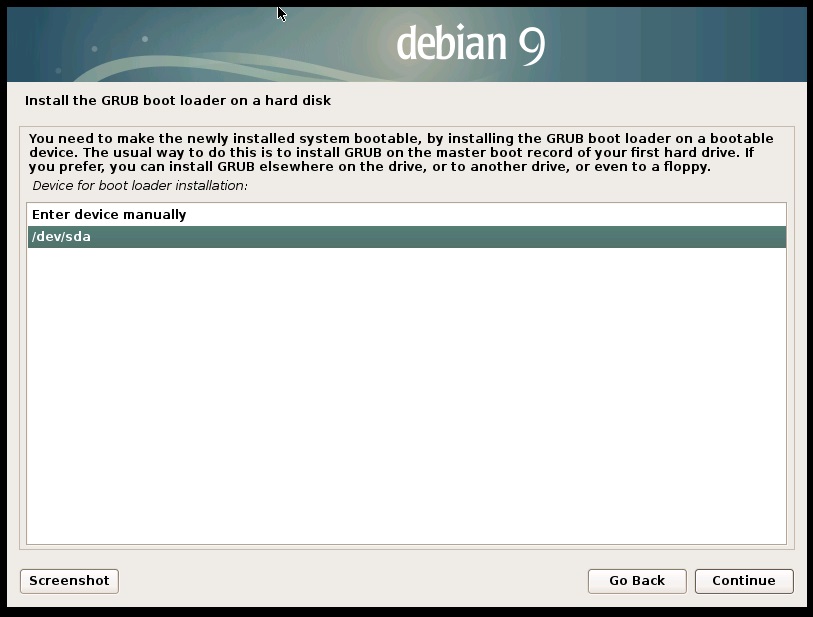Click the Install the GRUB boot loader heading
The height and width of the screenshot is (617, 813).
(177, 101)
